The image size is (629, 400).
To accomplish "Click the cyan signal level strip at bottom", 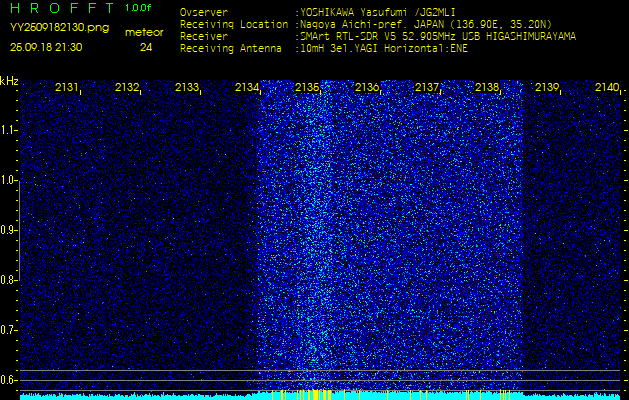I will 320,396.
